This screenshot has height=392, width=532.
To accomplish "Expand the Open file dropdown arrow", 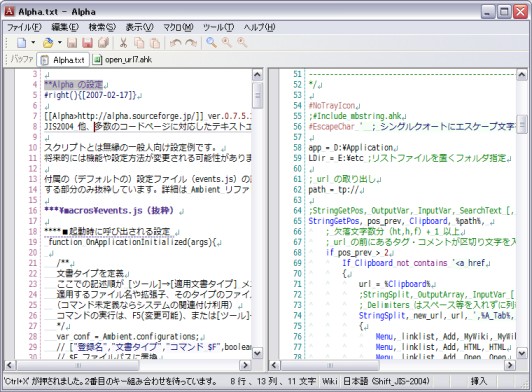I will click(x=60, y=43).
